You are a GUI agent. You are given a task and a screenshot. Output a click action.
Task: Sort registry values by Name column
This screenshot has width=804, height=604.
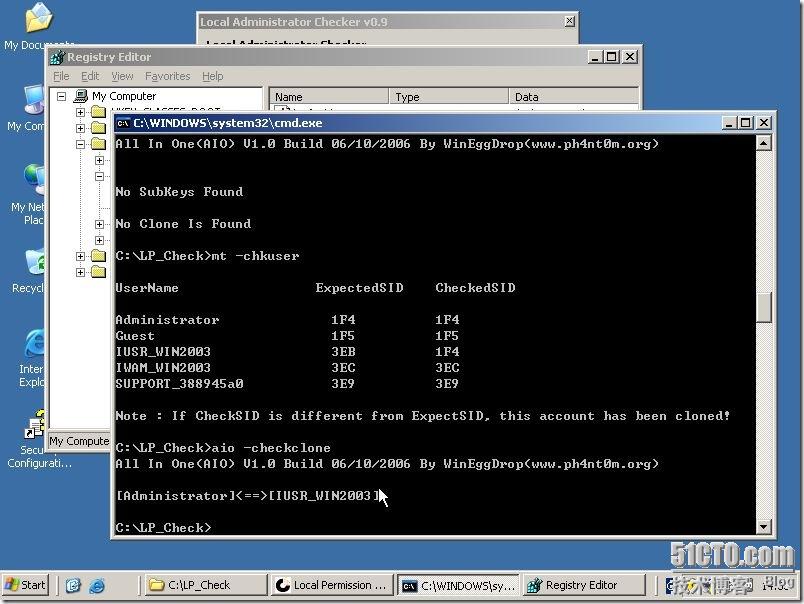(x=329, y=96)
